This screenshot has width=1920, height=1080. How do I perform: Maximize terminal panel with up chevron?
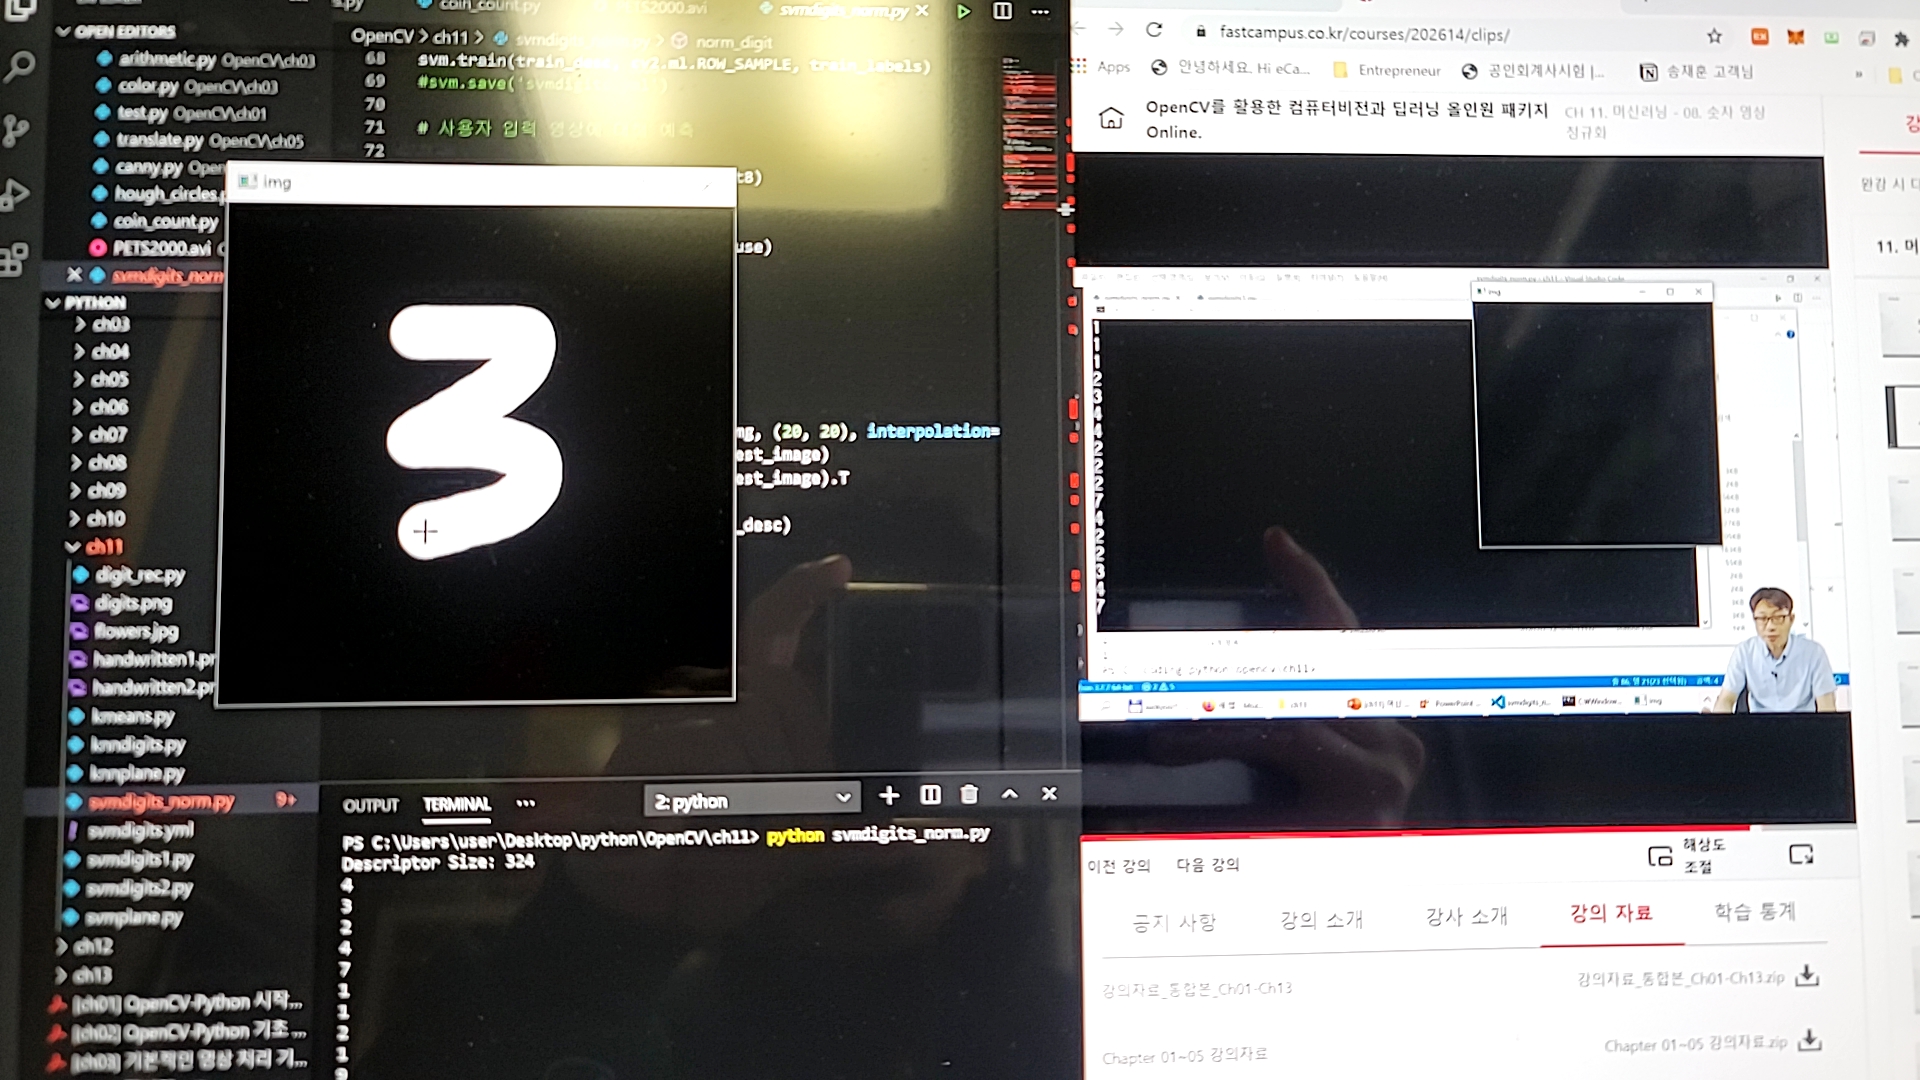(1010, 794)
